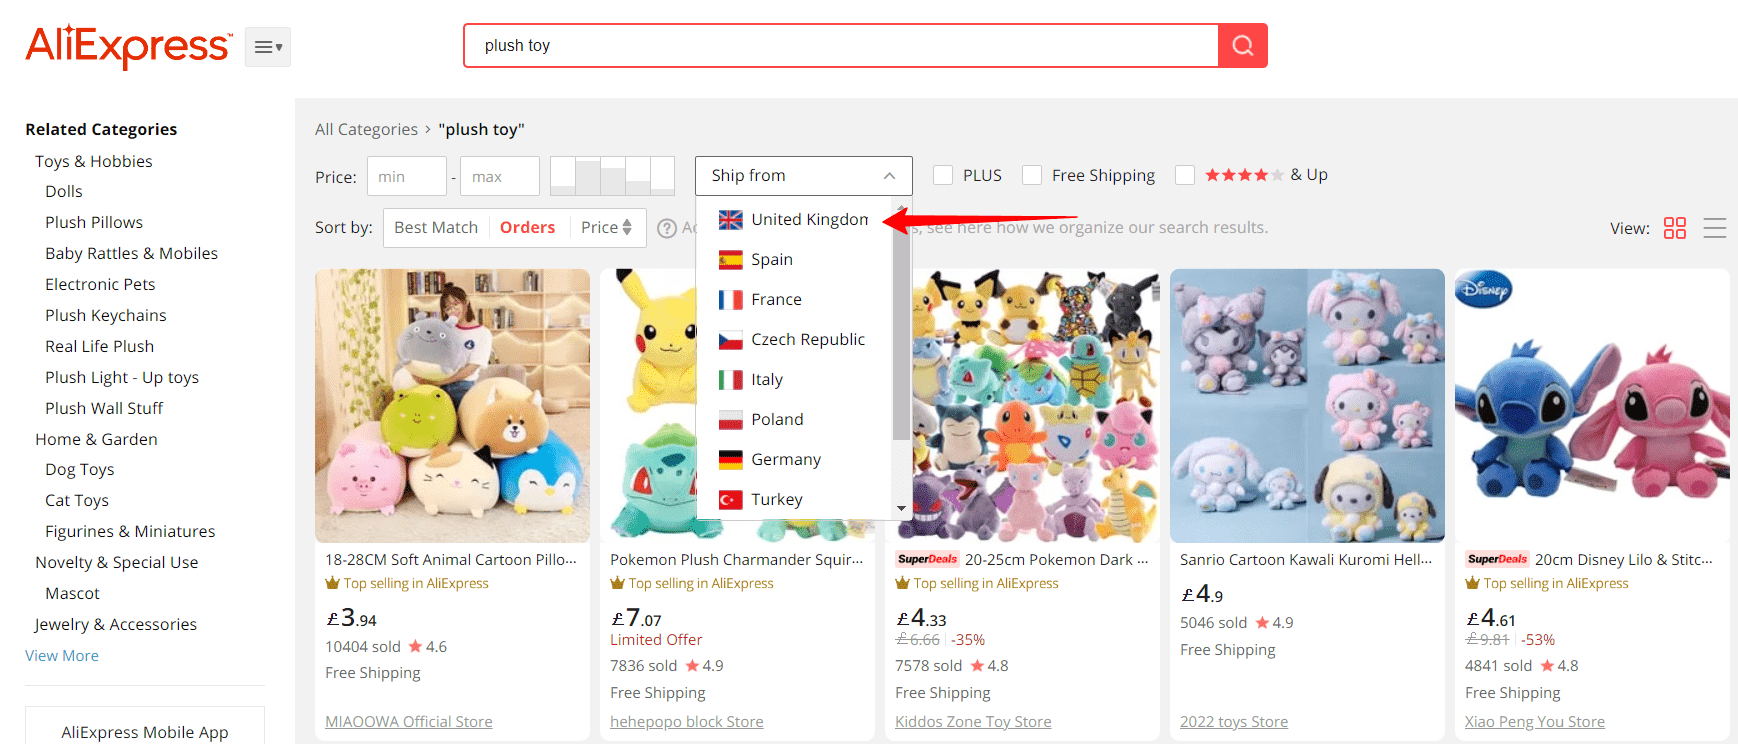Open the hamburger categories menu icon
The width and height of the screenshot is (1738, 744).
pos(268,47)
